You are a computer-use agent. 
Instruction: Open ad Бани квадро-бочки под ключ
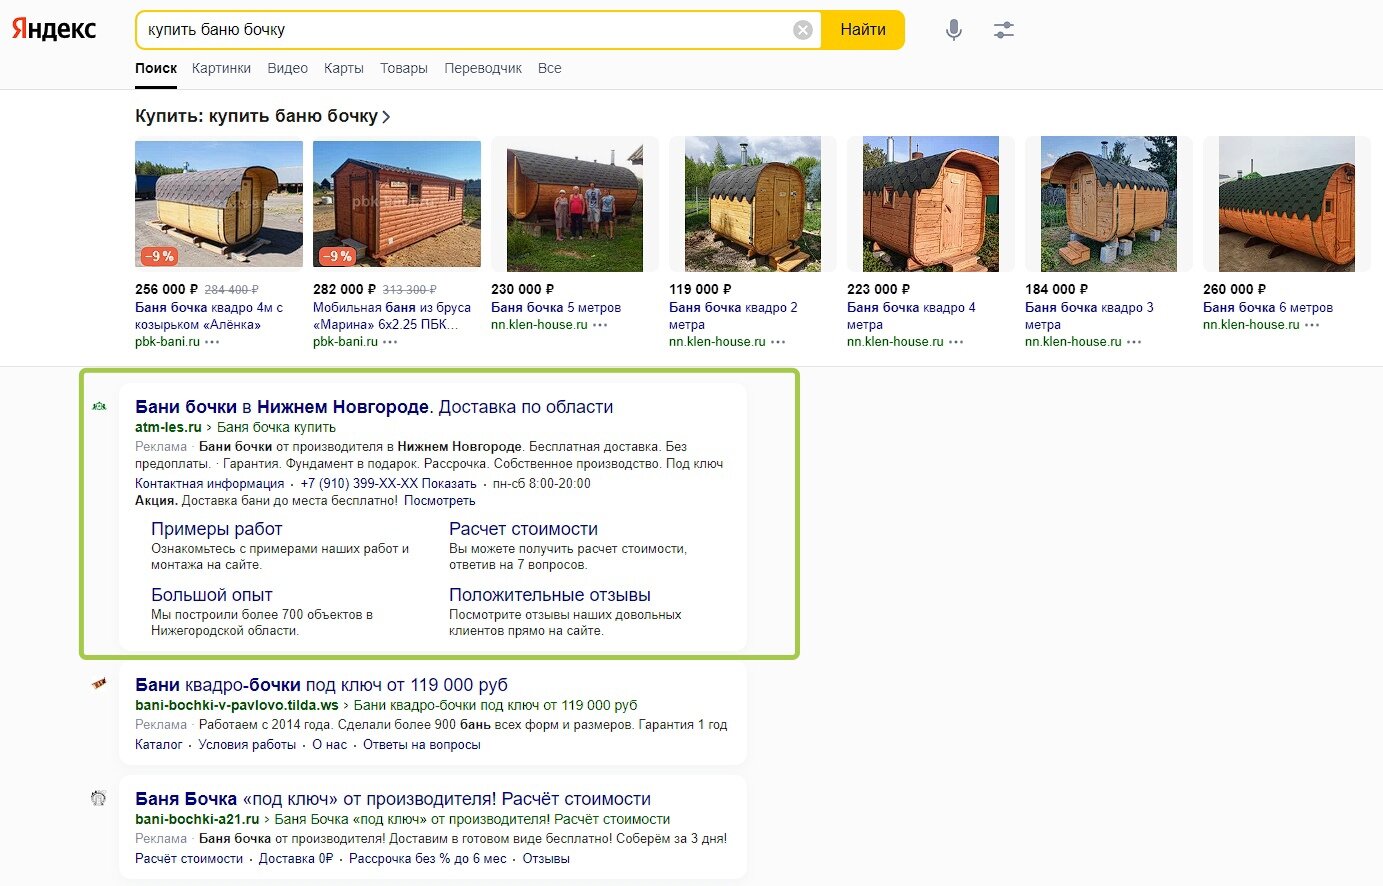[x=321, y=685]
